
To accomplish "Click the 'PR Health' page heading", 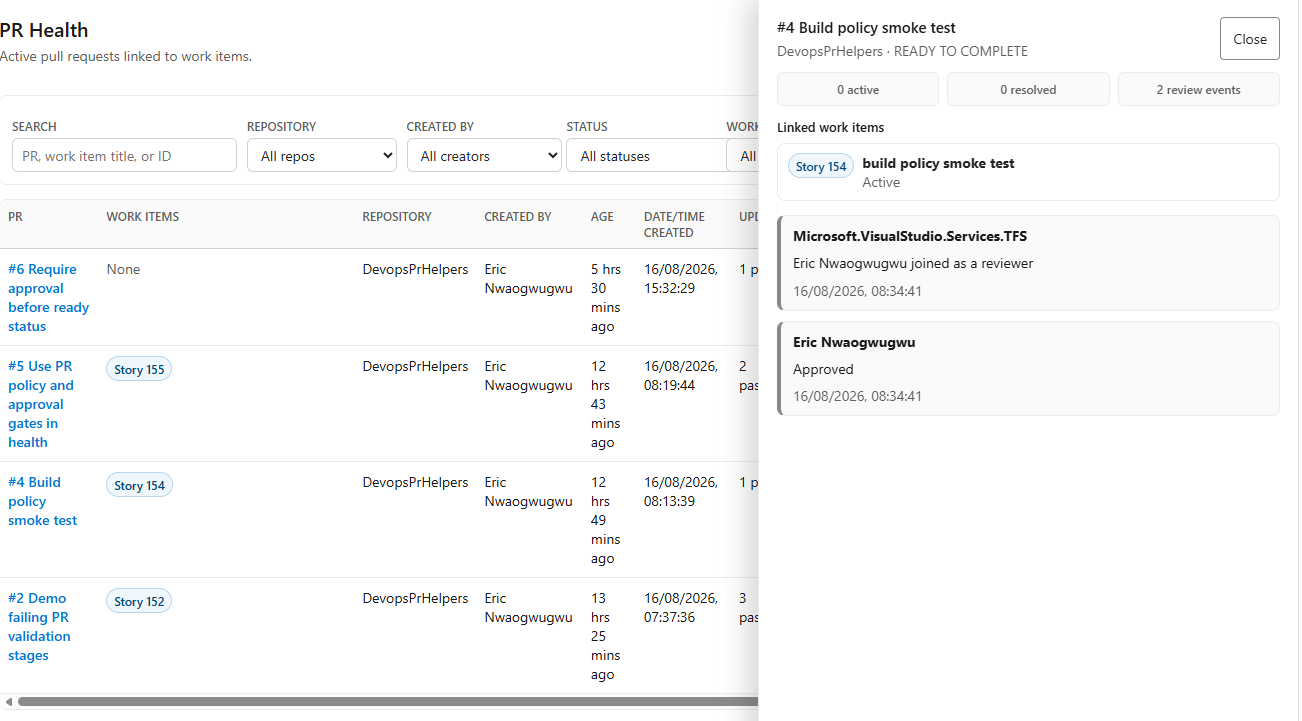I will (x=44, y=30).
